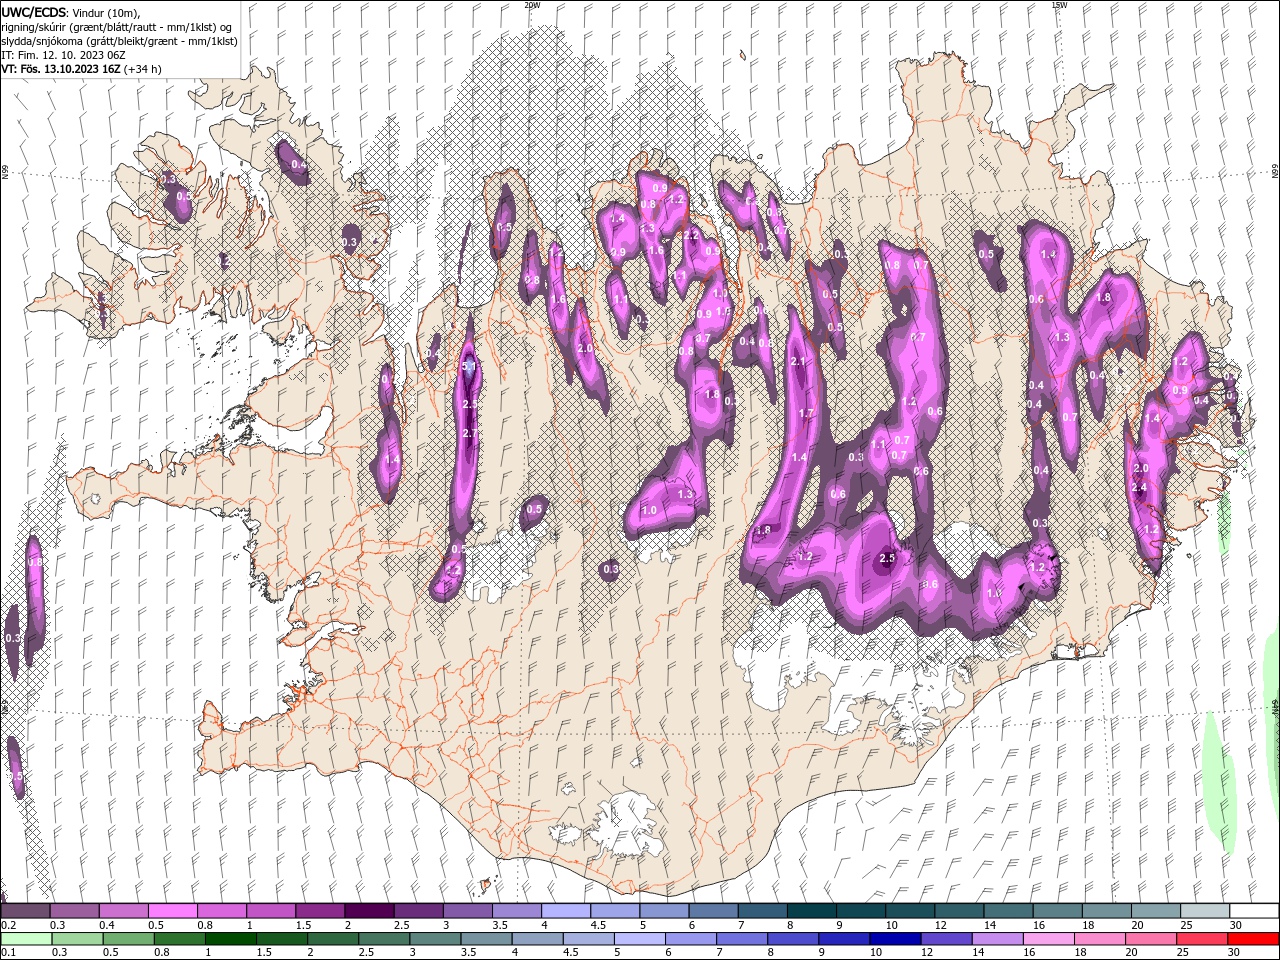Pick the light lavender 4 swatch, top legend
This screenshot has width=1280, height=960.
[x=565, y=911]
